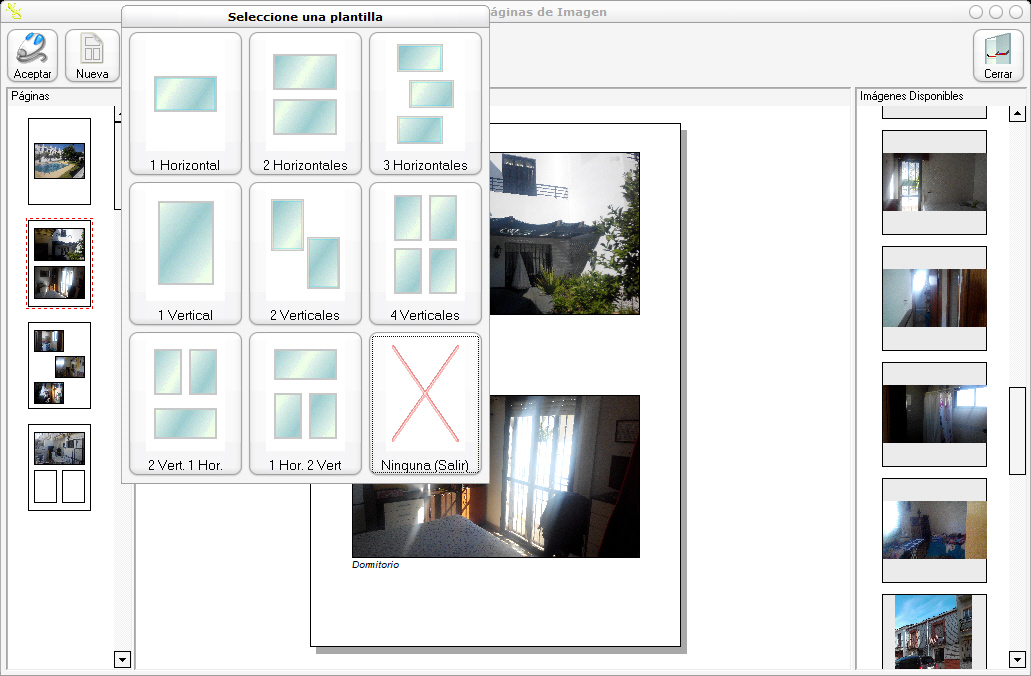Pick the building facade image at bottom right

pyautogui.click(x=934, y=632)
